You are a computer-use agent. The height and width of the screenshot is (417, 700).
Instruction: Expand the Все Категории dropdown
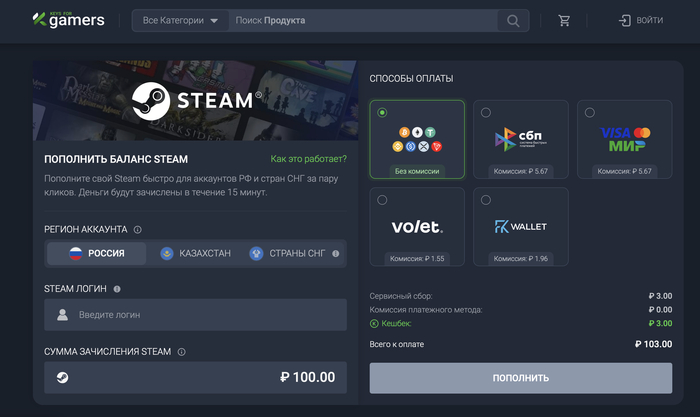180,21
